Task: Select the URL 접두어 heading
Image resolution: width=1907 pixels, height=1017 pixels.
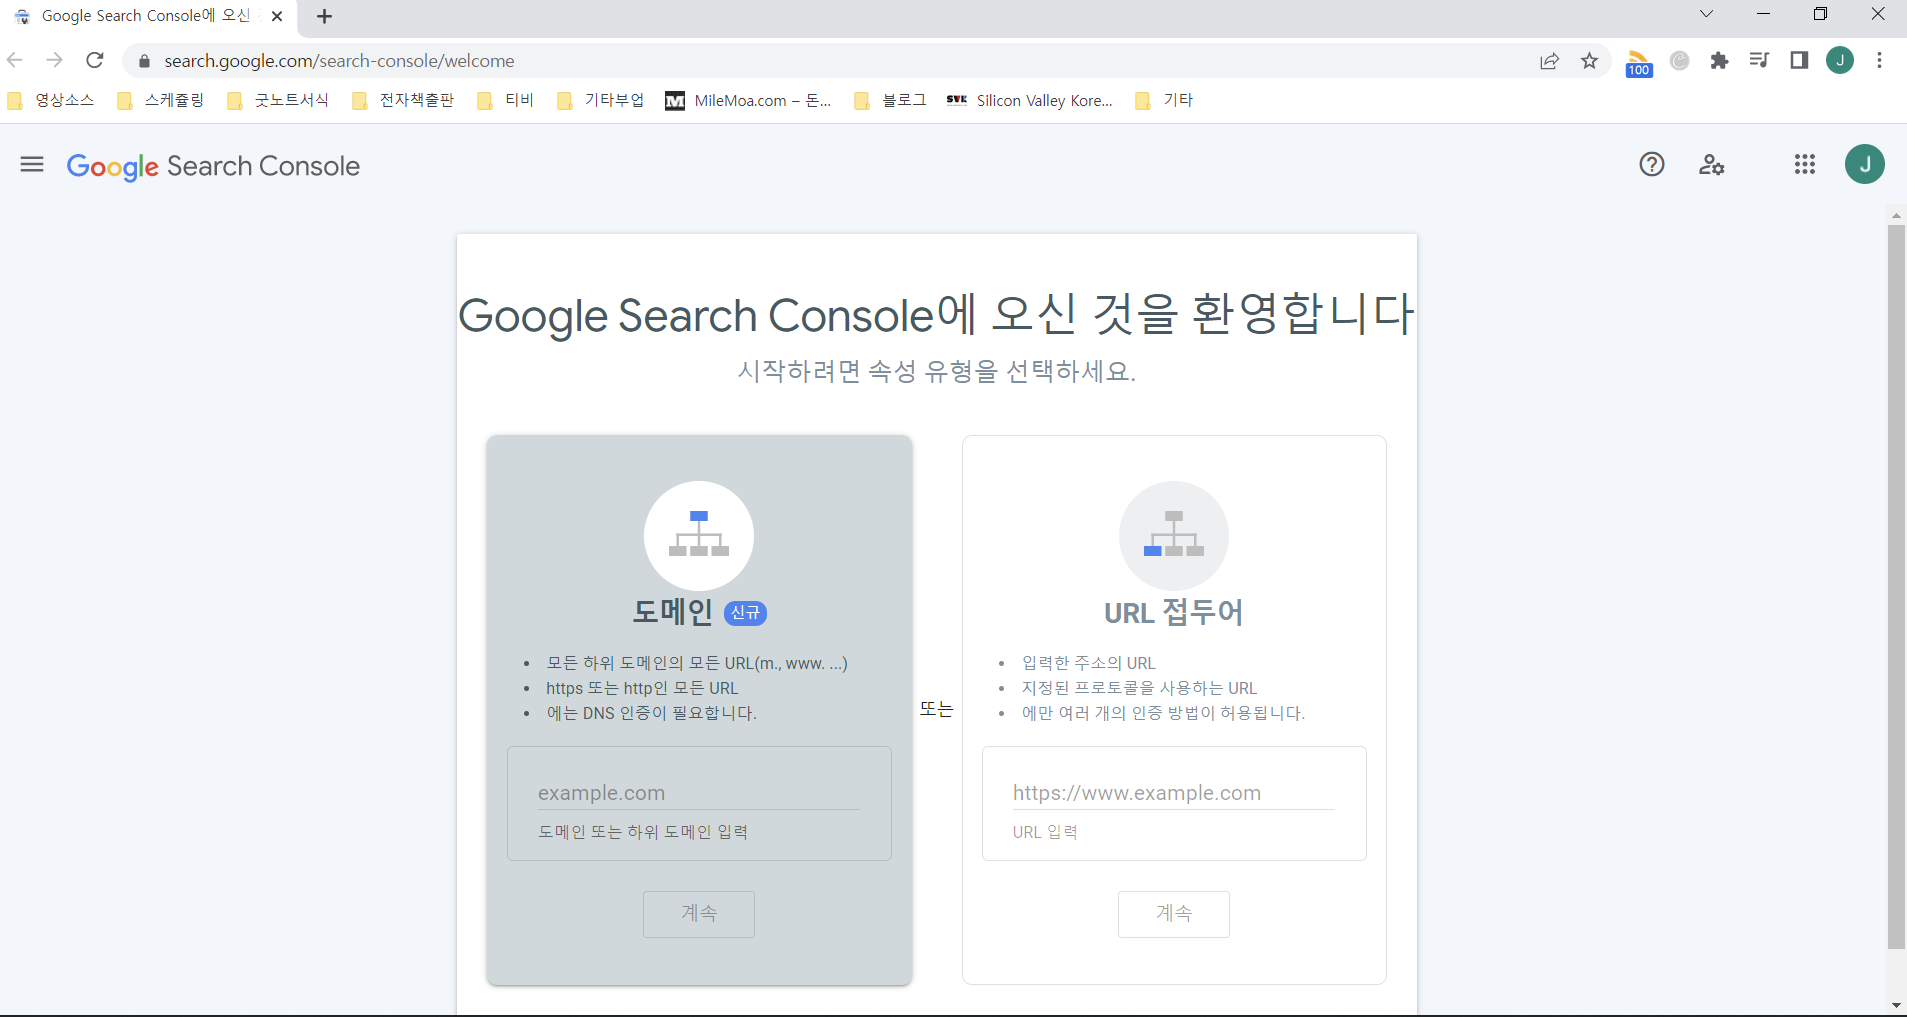Action: 1174,612
